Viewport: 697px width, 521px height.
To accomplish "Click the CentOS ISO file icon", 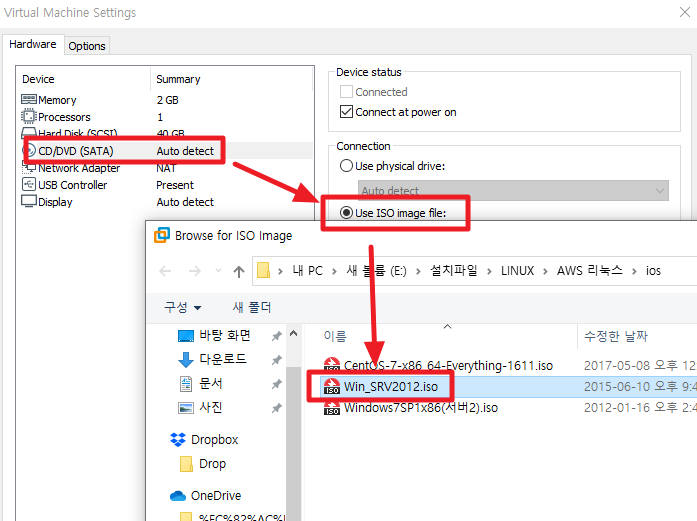I will coord(332,365).
